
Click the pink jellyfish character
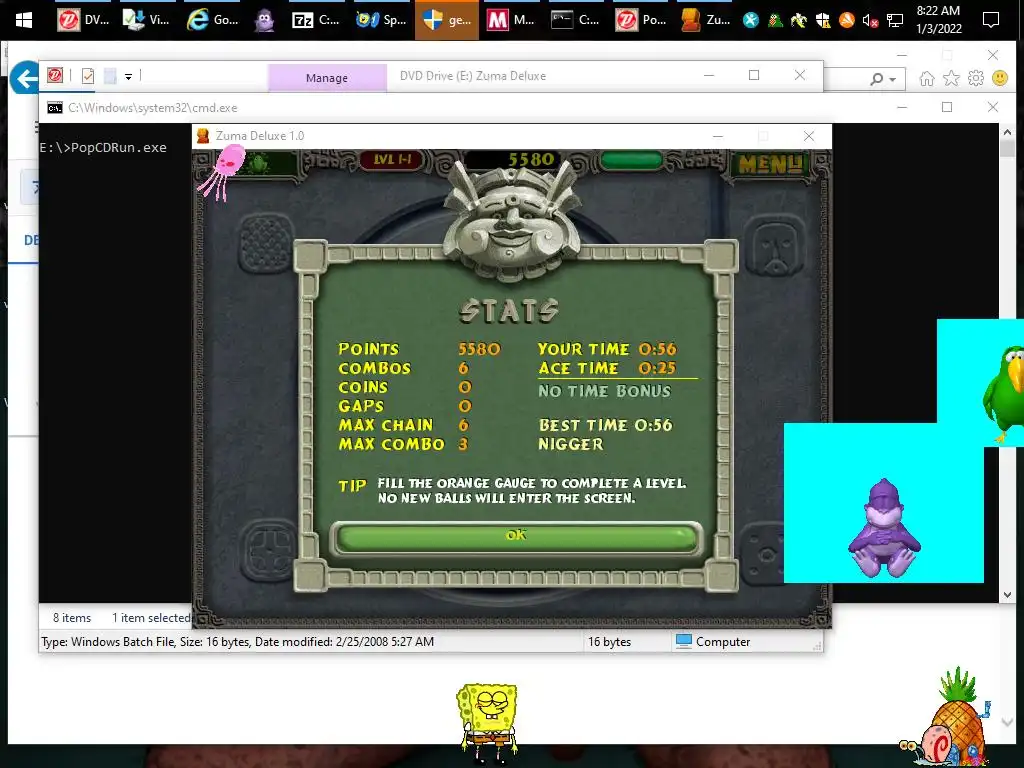point(223,171)
